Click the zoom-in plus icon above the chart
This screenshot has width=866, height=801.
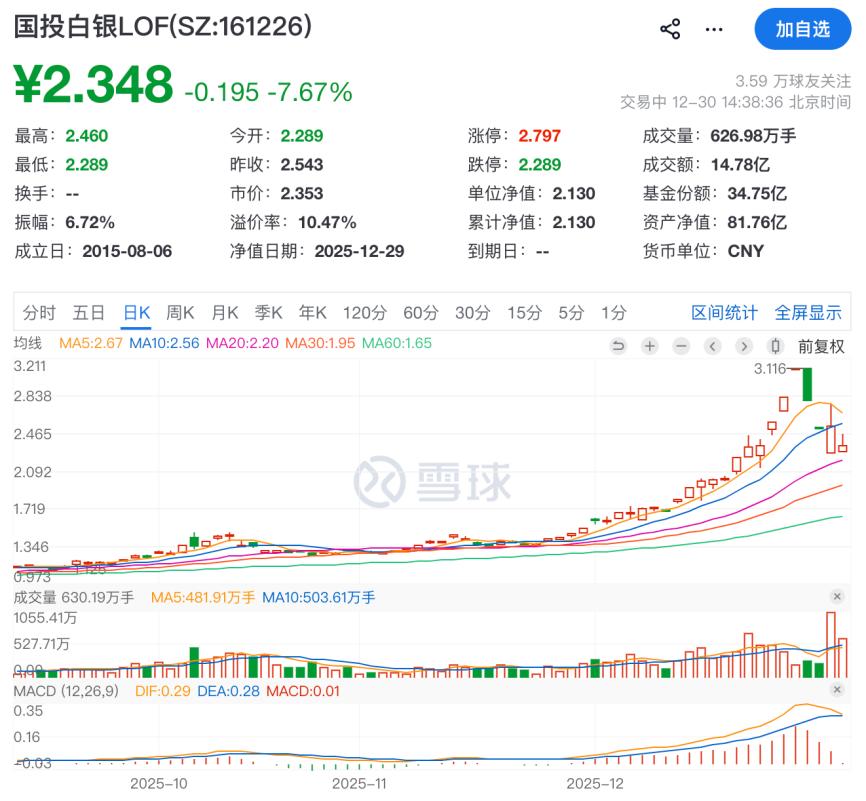point(650,347)
